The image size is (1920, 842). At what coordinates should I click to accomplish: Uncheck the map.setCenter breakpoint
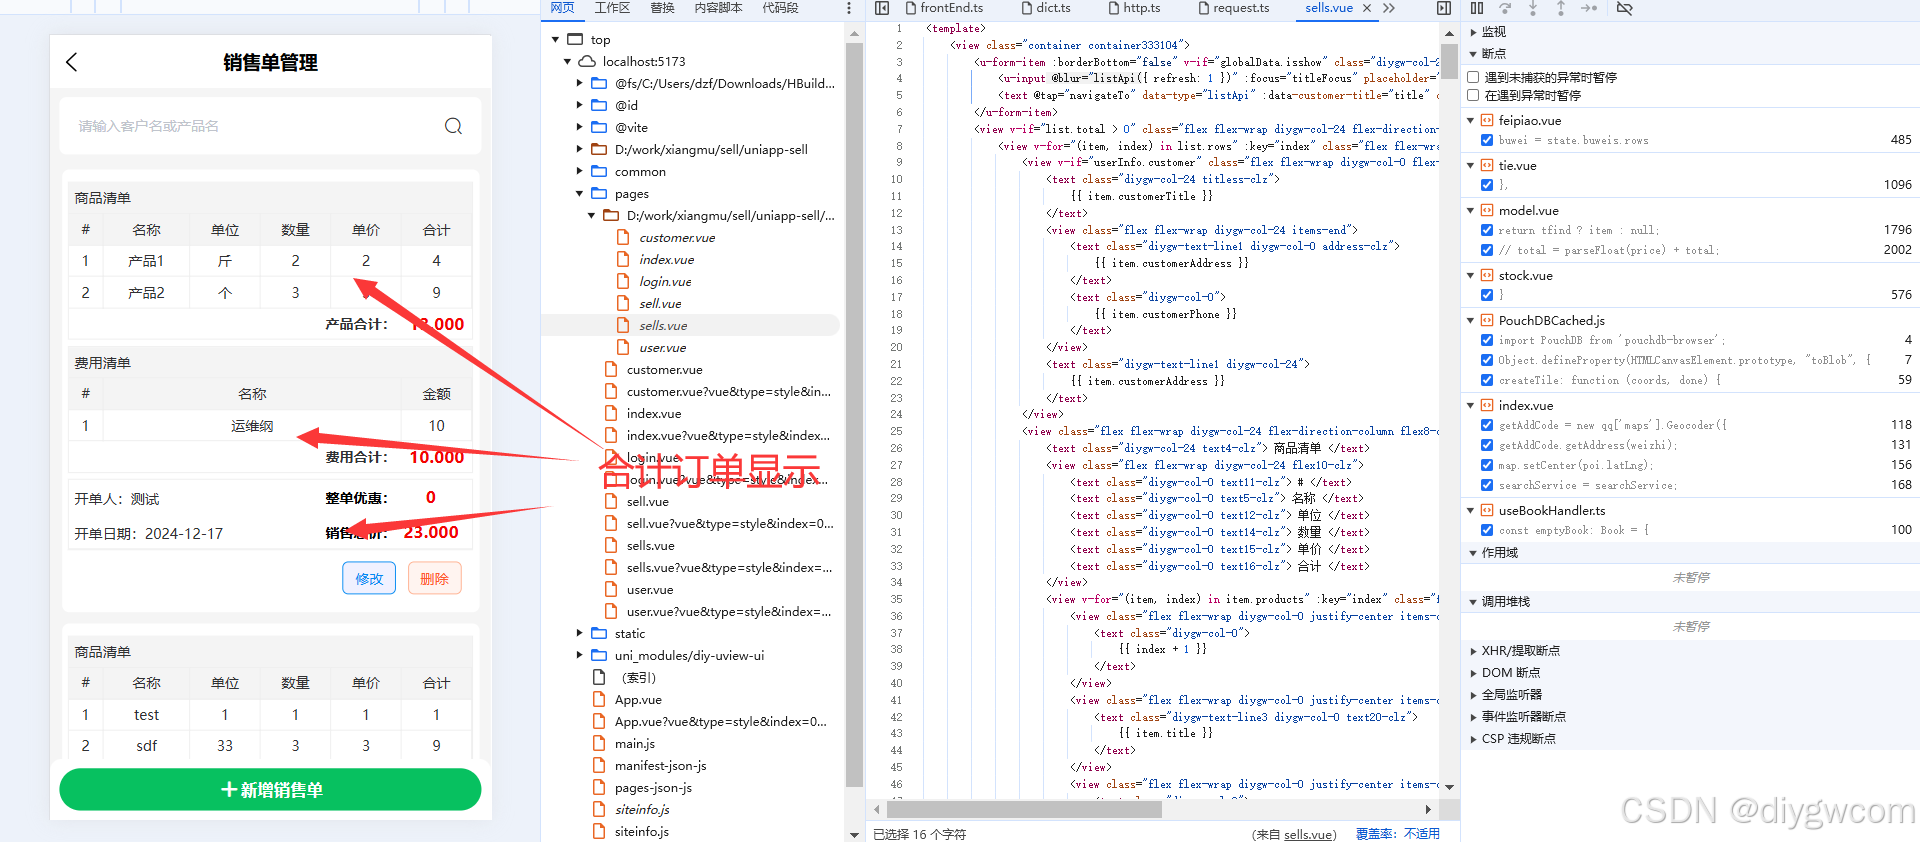(x=1487, y=465)
